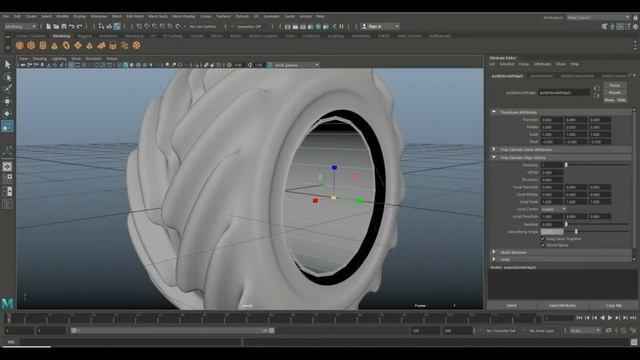Toggle Snap to grids in status line
640x360 pixels.
pos(140,27)
